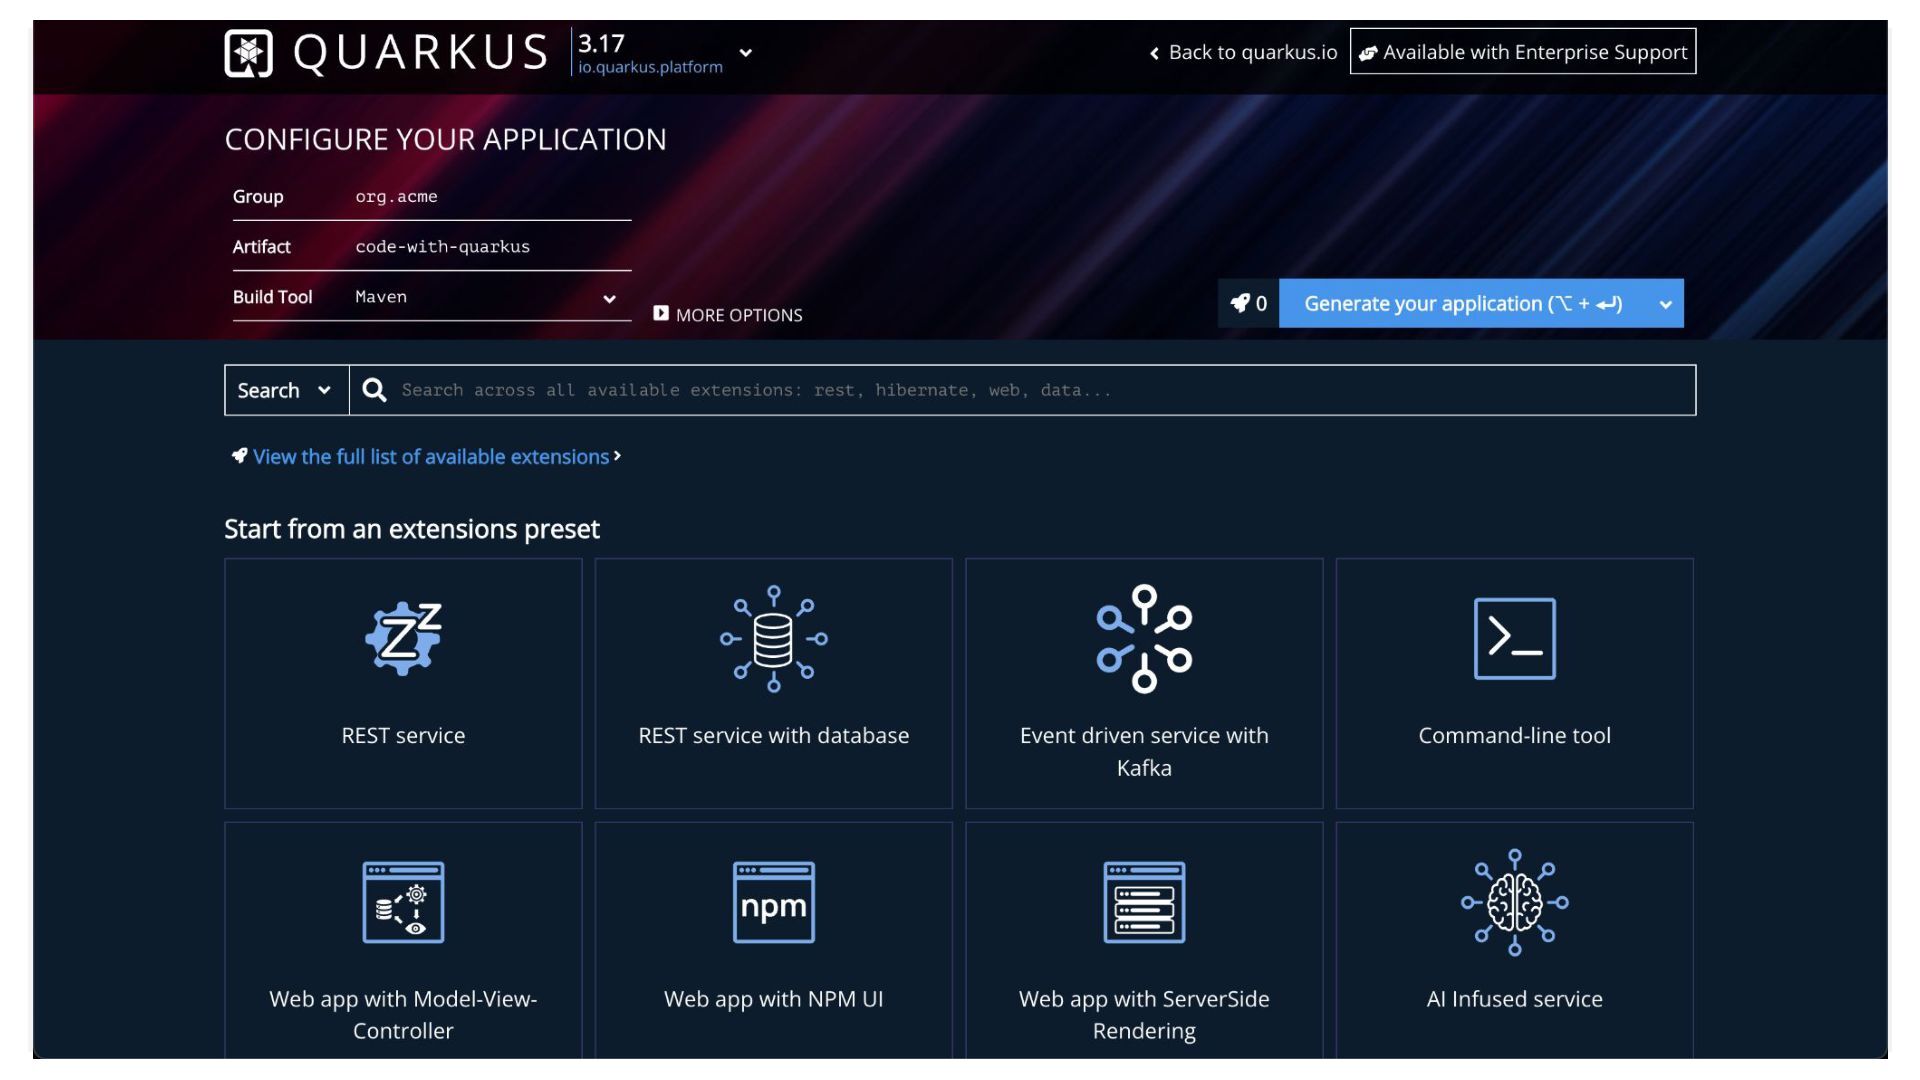
Task: Expand the Generate application options arrow
Action: point(1665,304)
